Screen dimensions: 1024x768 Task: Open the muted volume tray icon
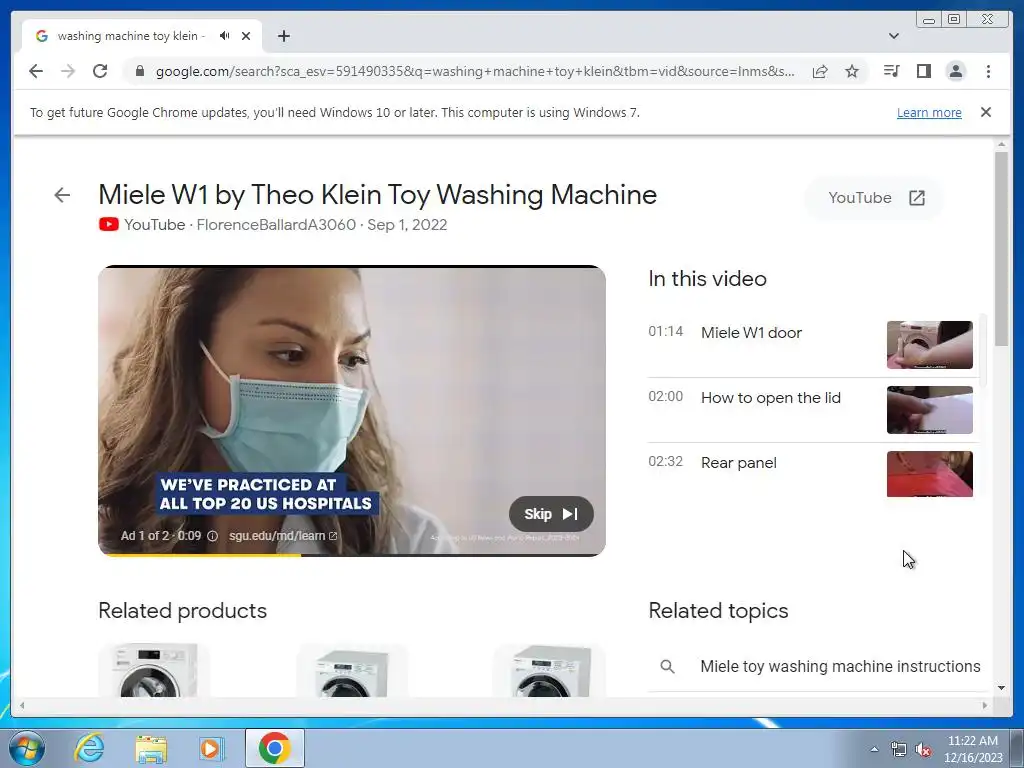[923, 749]
